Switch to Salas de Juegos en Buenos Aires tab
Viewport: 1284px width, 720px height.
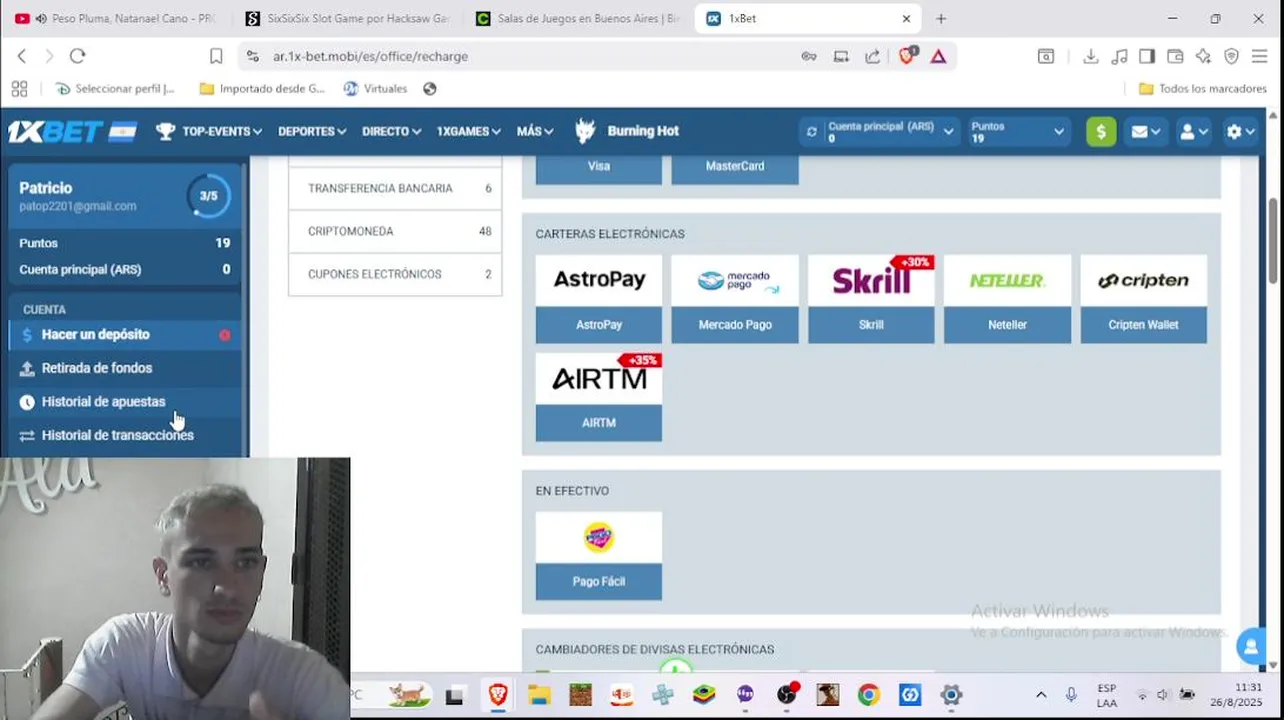pyautogui.click(x=578, y=18)
